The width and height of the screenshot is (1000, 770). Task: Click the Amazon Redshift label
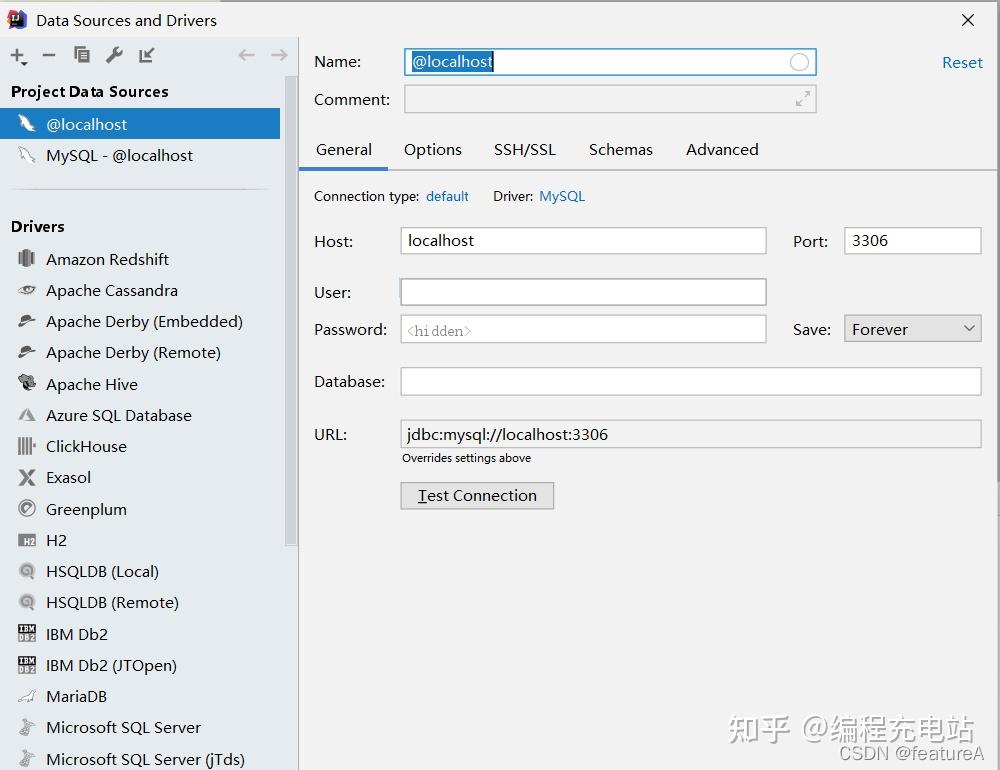[107, 259]
